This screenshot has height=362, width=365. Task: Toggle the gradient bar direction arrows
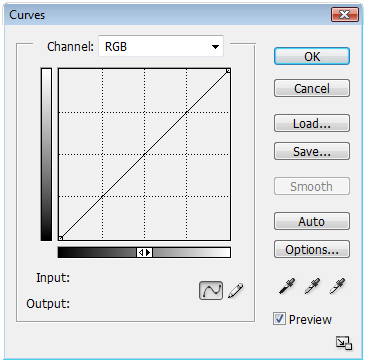[144, 253]
